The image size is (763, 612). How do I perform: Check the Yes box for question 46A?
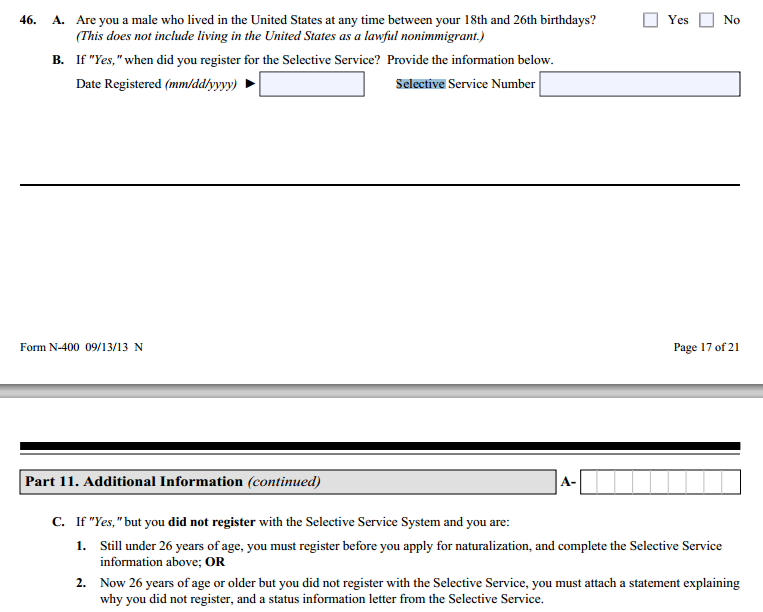(x=650, y=20)
